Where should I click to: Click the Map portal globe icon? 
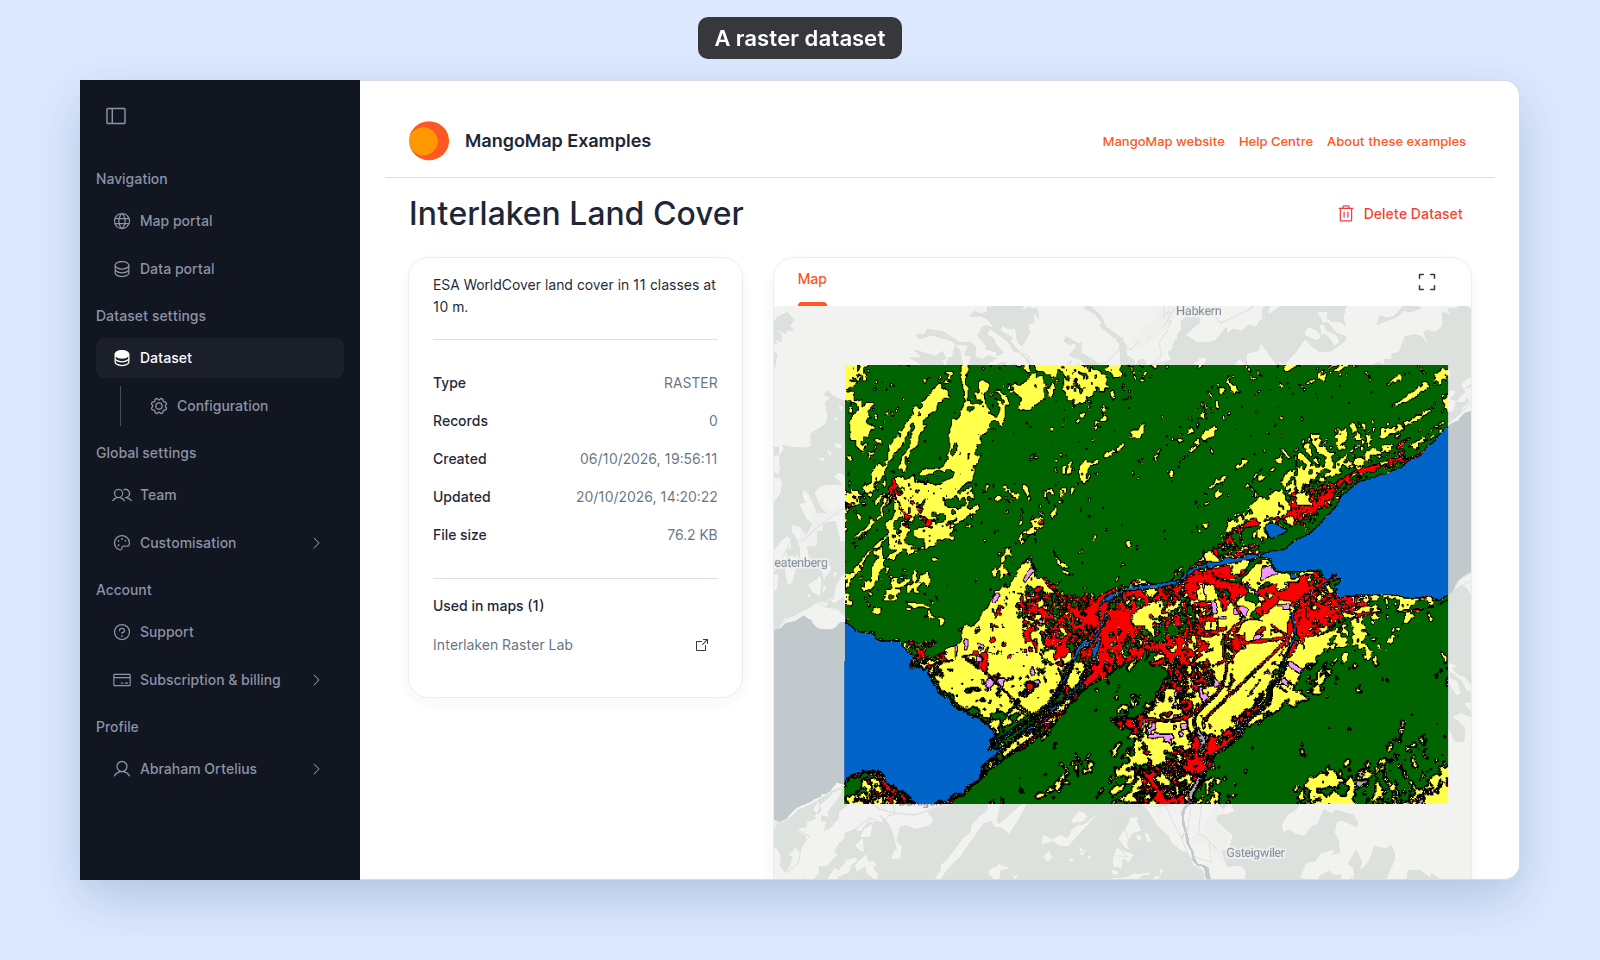coord(122,221)
